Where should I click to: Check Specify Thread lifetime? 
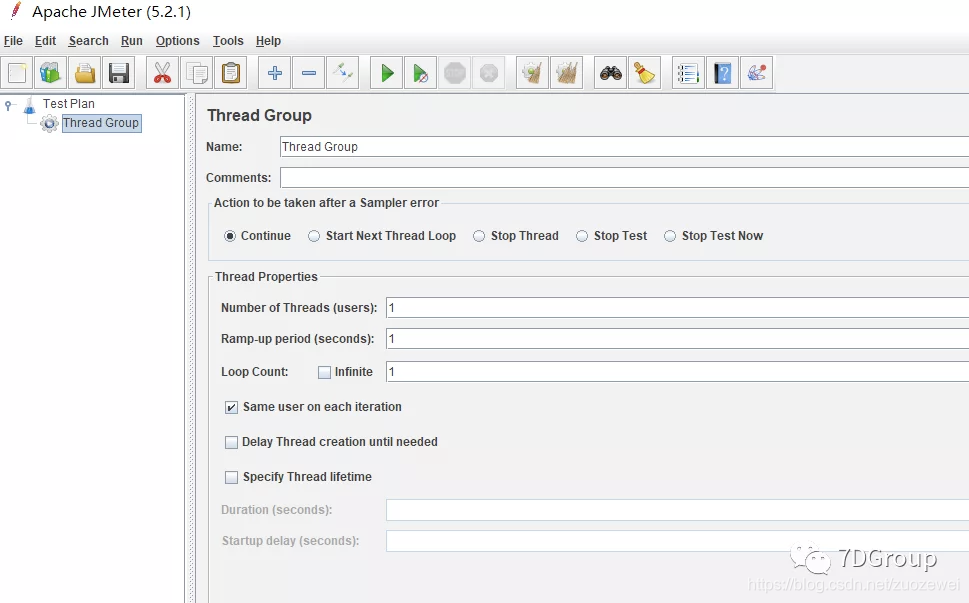pyautogui.click(x=231, y=477)
